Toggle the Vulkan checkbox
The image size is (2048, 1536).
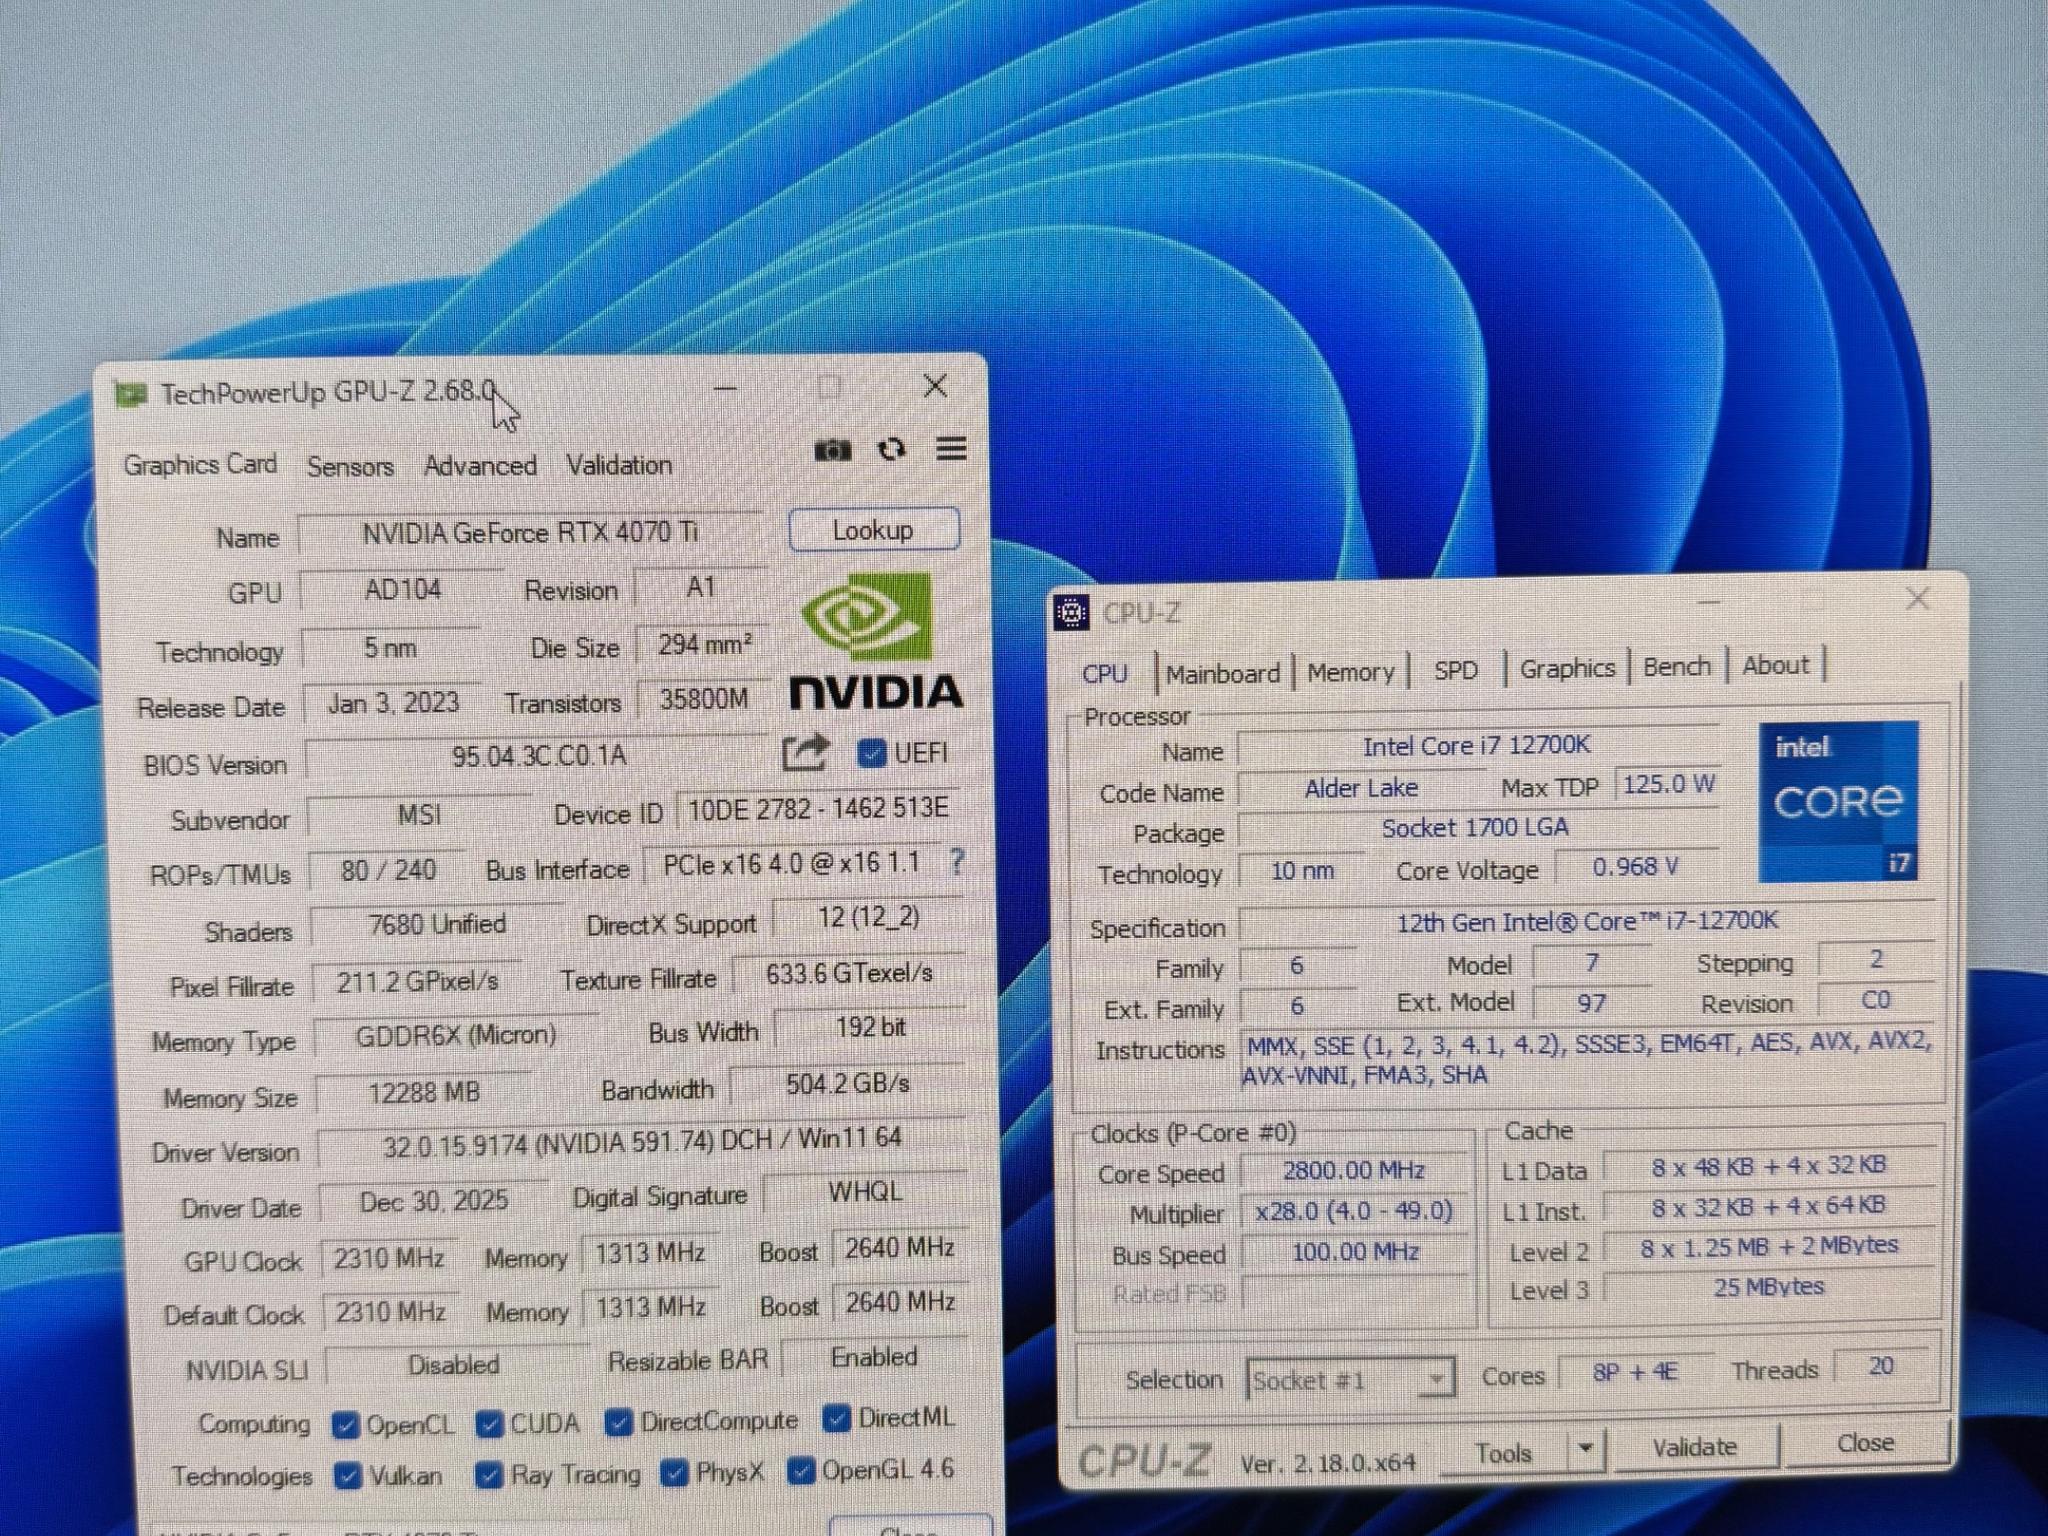tap(348, 1476)
